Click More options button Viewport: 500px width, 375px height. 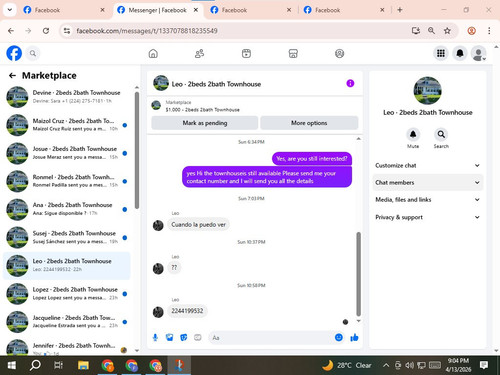(309, 123)
